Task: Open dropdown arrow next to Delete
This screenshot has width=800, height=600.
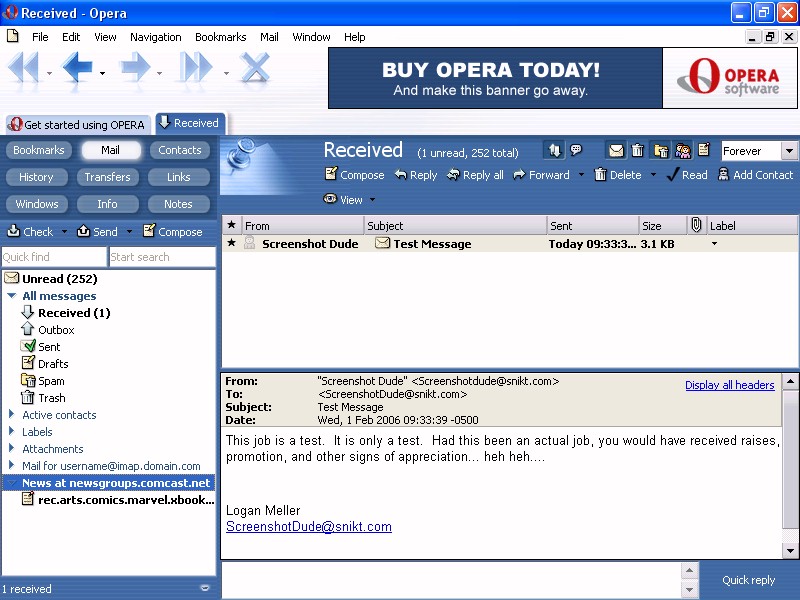Action: 653,174
